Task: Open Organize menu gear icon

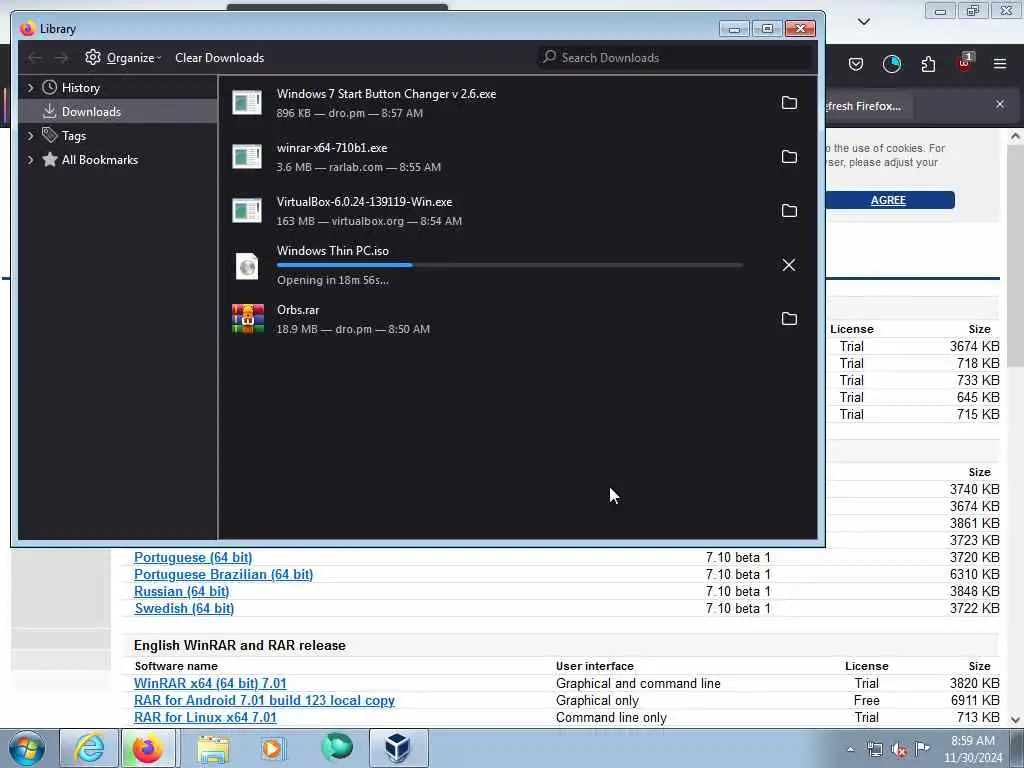Action: [93, 57]
